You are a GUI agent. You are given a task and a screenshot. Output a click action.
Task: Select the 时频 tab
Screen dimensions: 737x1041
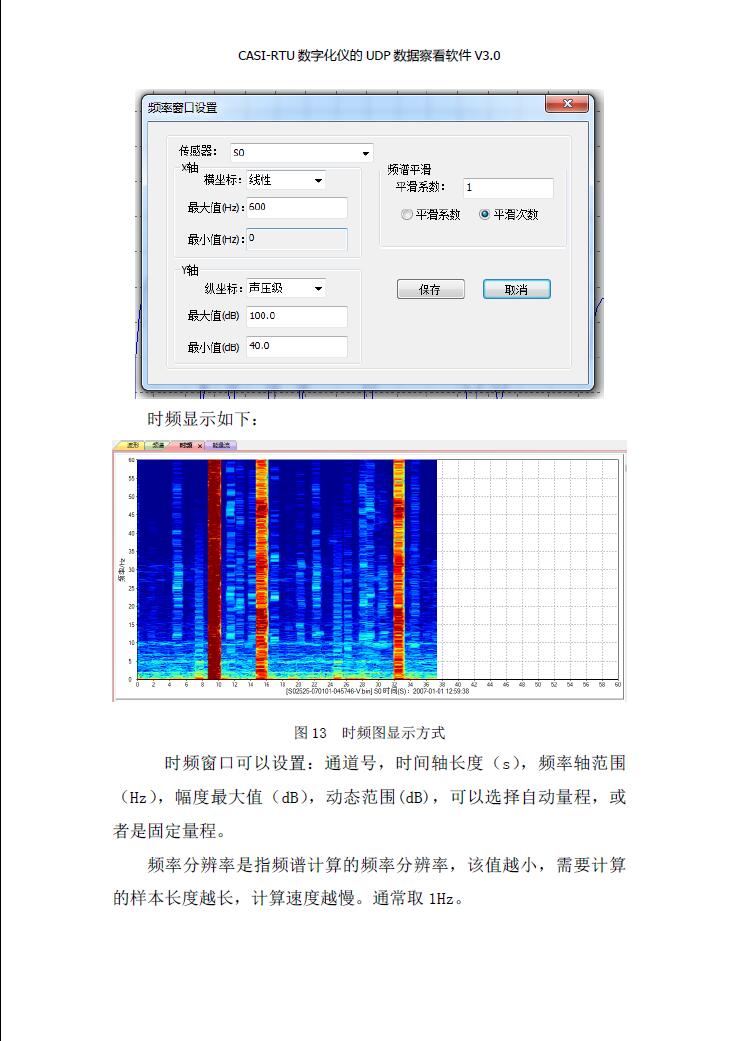(185, 445)
